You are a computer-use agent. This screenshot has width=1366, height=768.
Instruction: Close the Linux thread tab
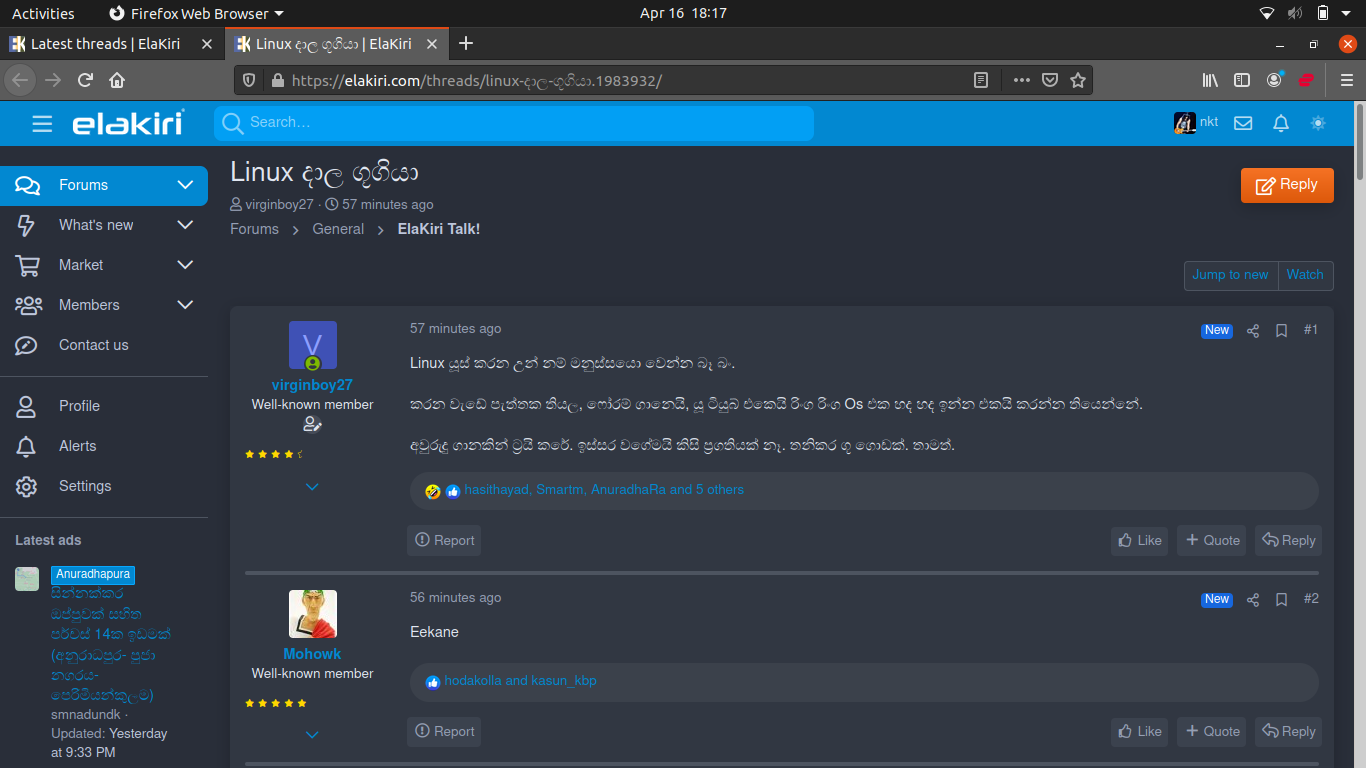432,44
